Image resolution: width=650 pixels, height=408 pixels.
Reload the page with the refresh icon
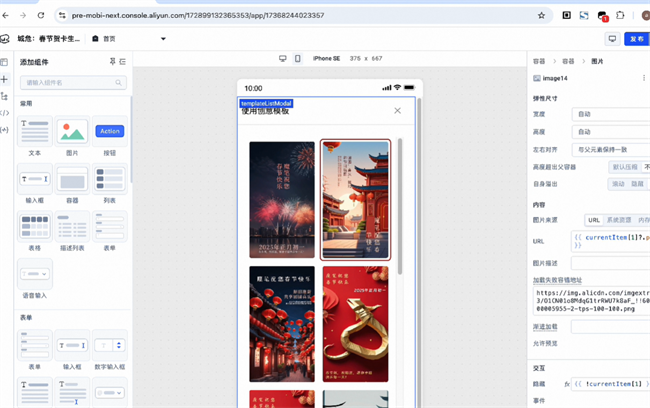click(41, 15)
